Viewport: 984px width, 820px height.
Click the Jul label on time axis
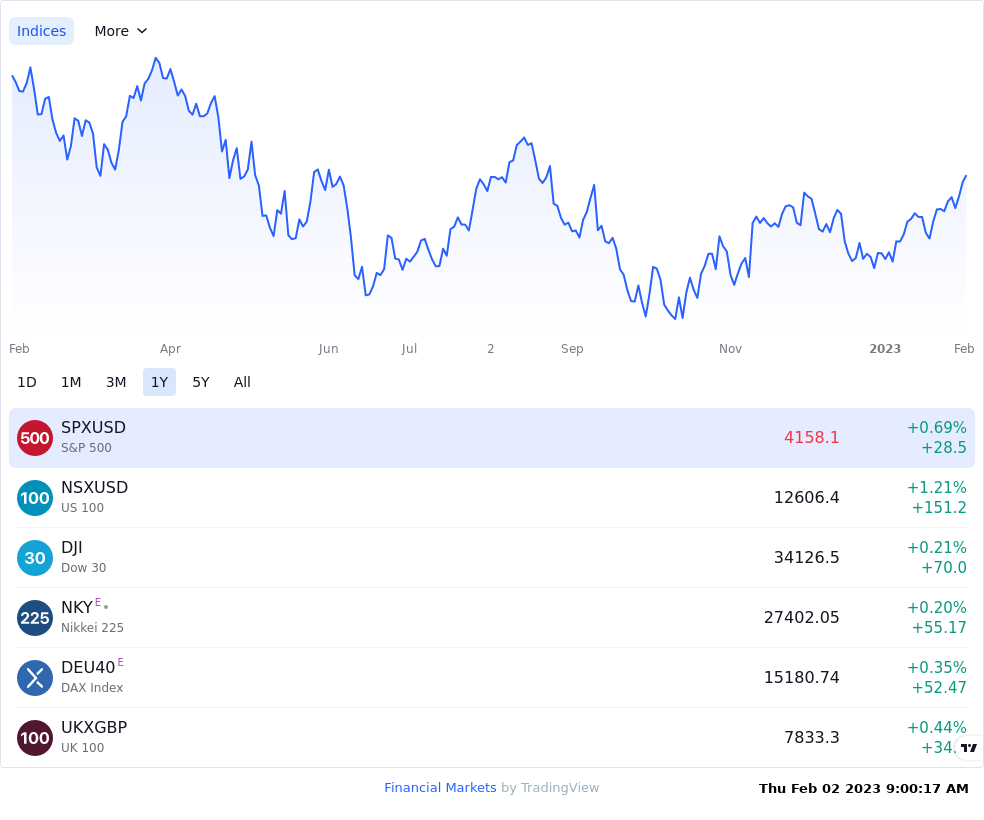(409, 349)
